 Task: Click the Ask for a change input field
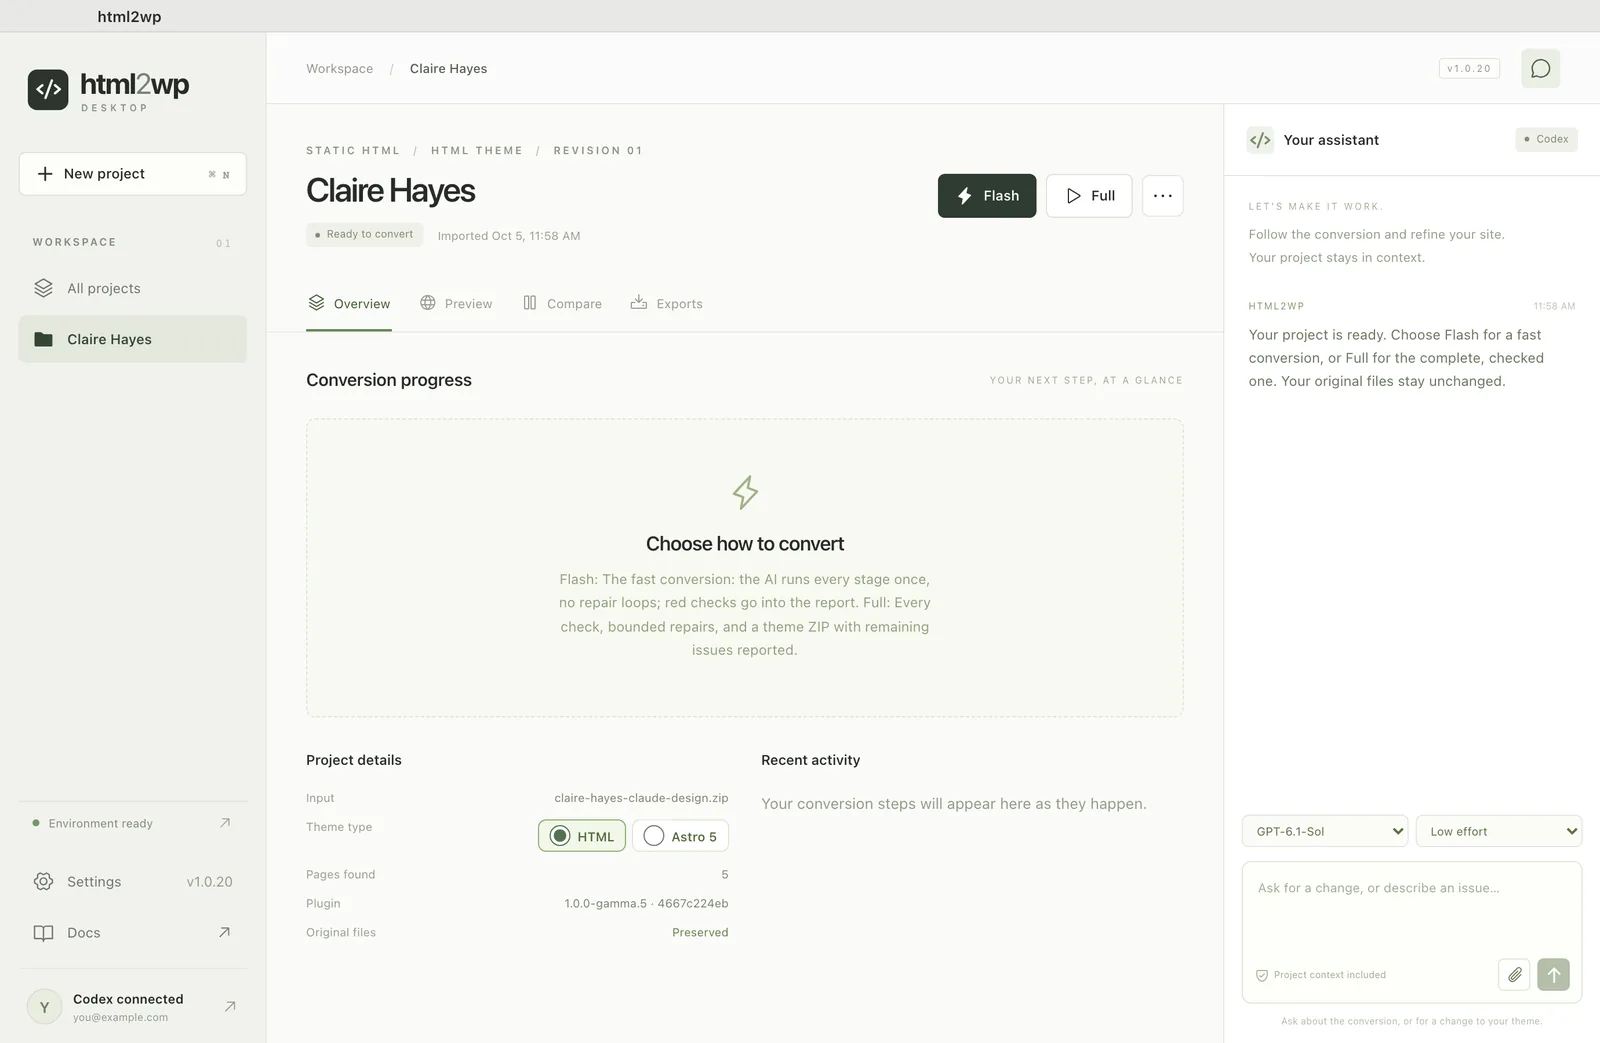[x=1411, y=910]
